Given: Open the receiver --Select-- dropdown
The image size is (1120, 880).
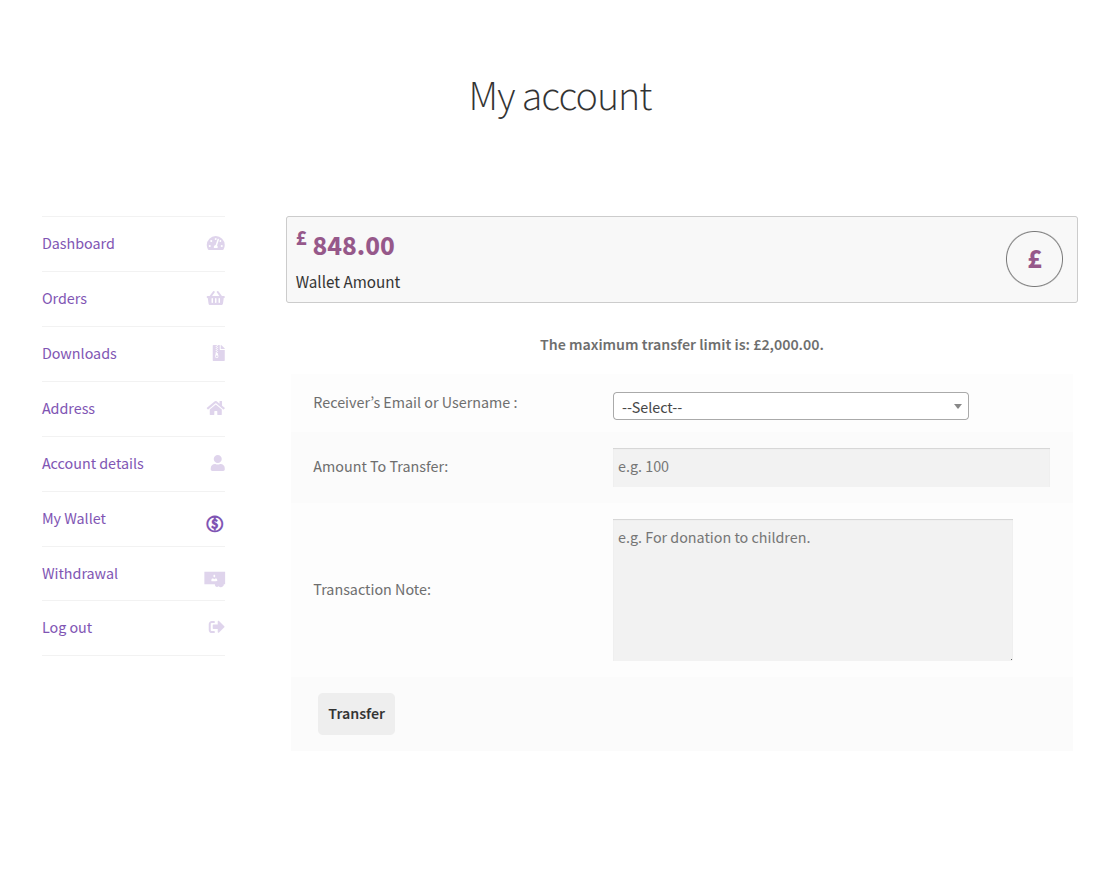Looking at the screenshot, I should click(x=780, y=407).
